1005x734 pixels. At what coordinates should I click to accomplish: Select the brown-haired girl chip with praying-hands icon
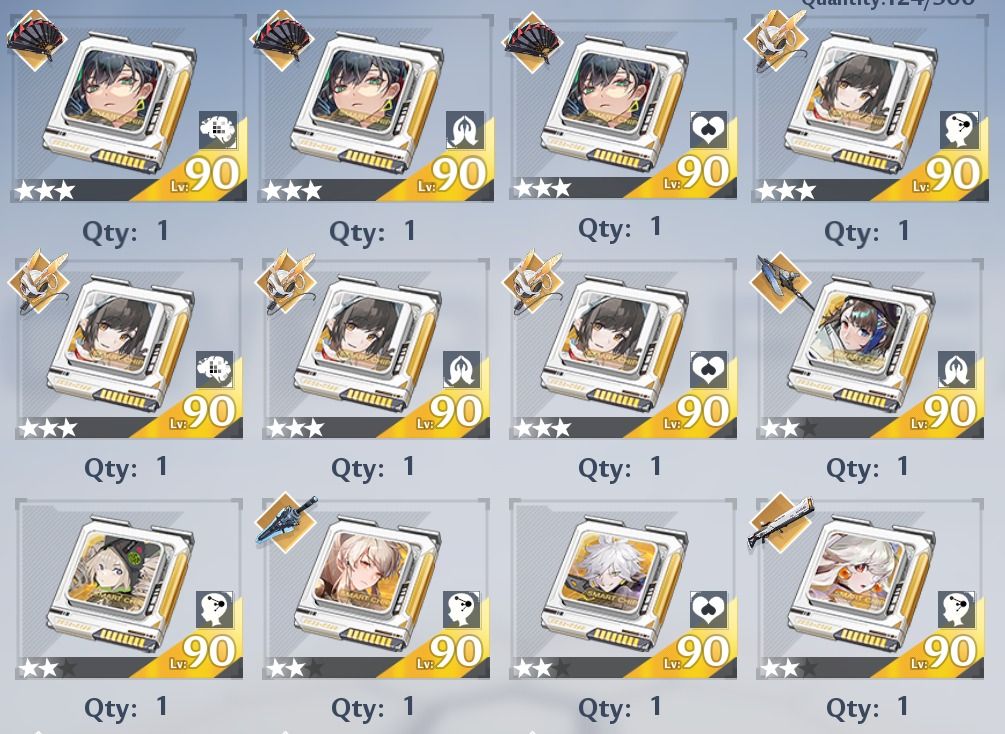pos(376,348)
